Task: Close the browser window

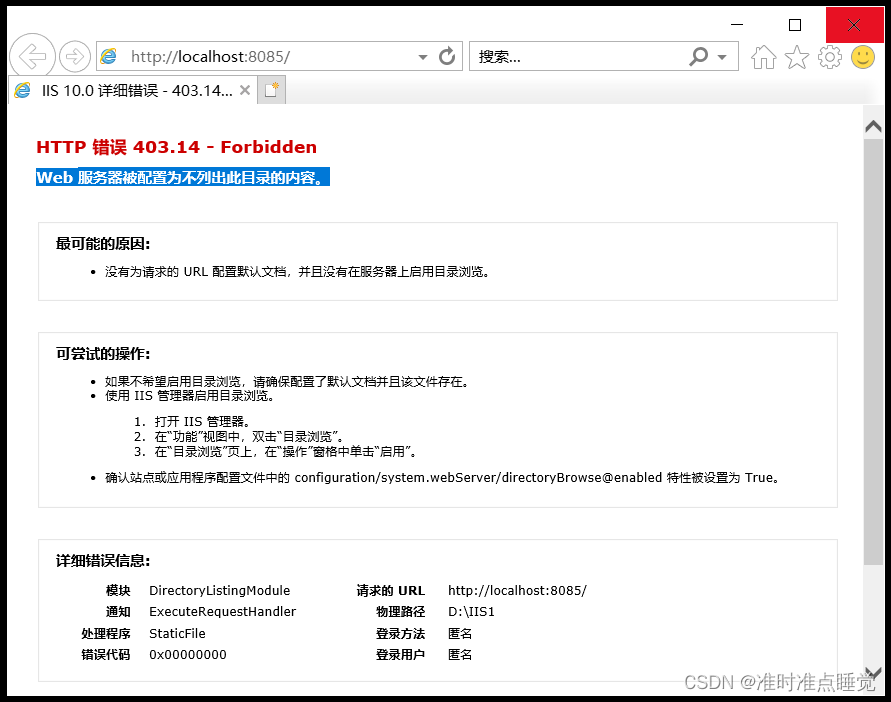Action: click(x=854, y=24)
